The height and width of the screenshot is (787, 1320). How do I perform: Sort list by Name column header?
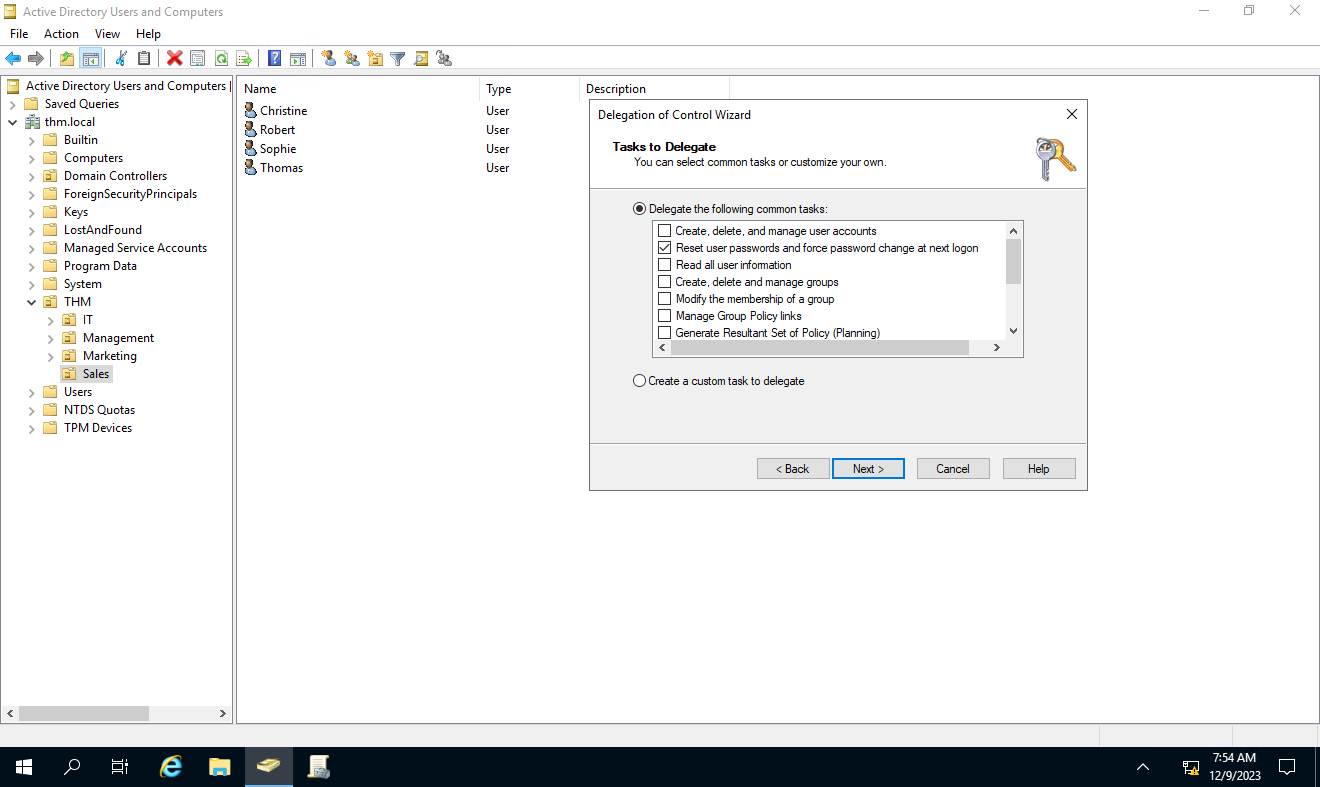tap(358, 89)
